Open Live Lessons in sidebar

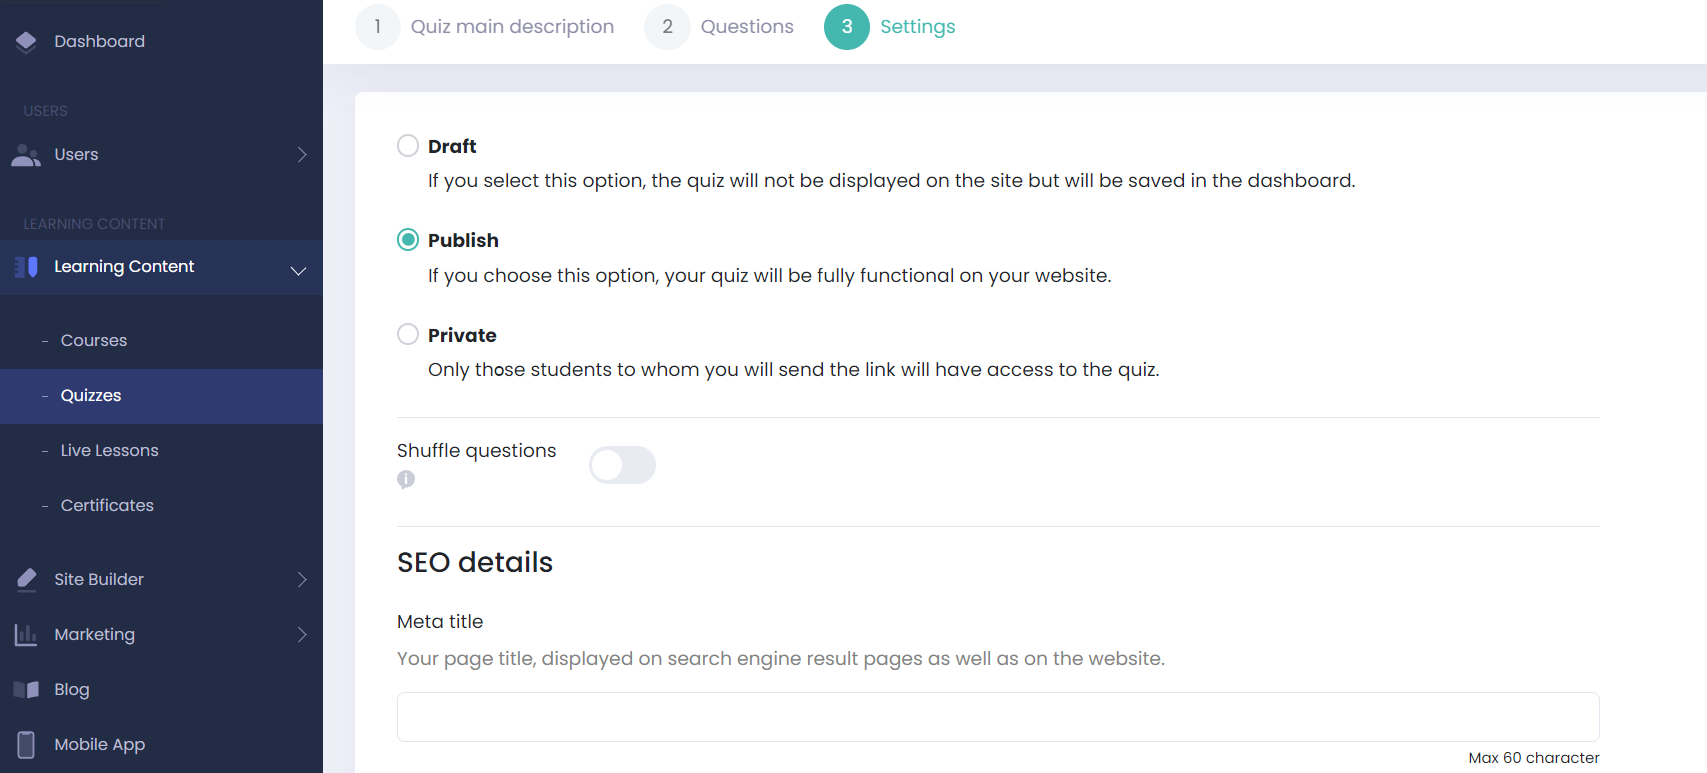coord(110,451)
